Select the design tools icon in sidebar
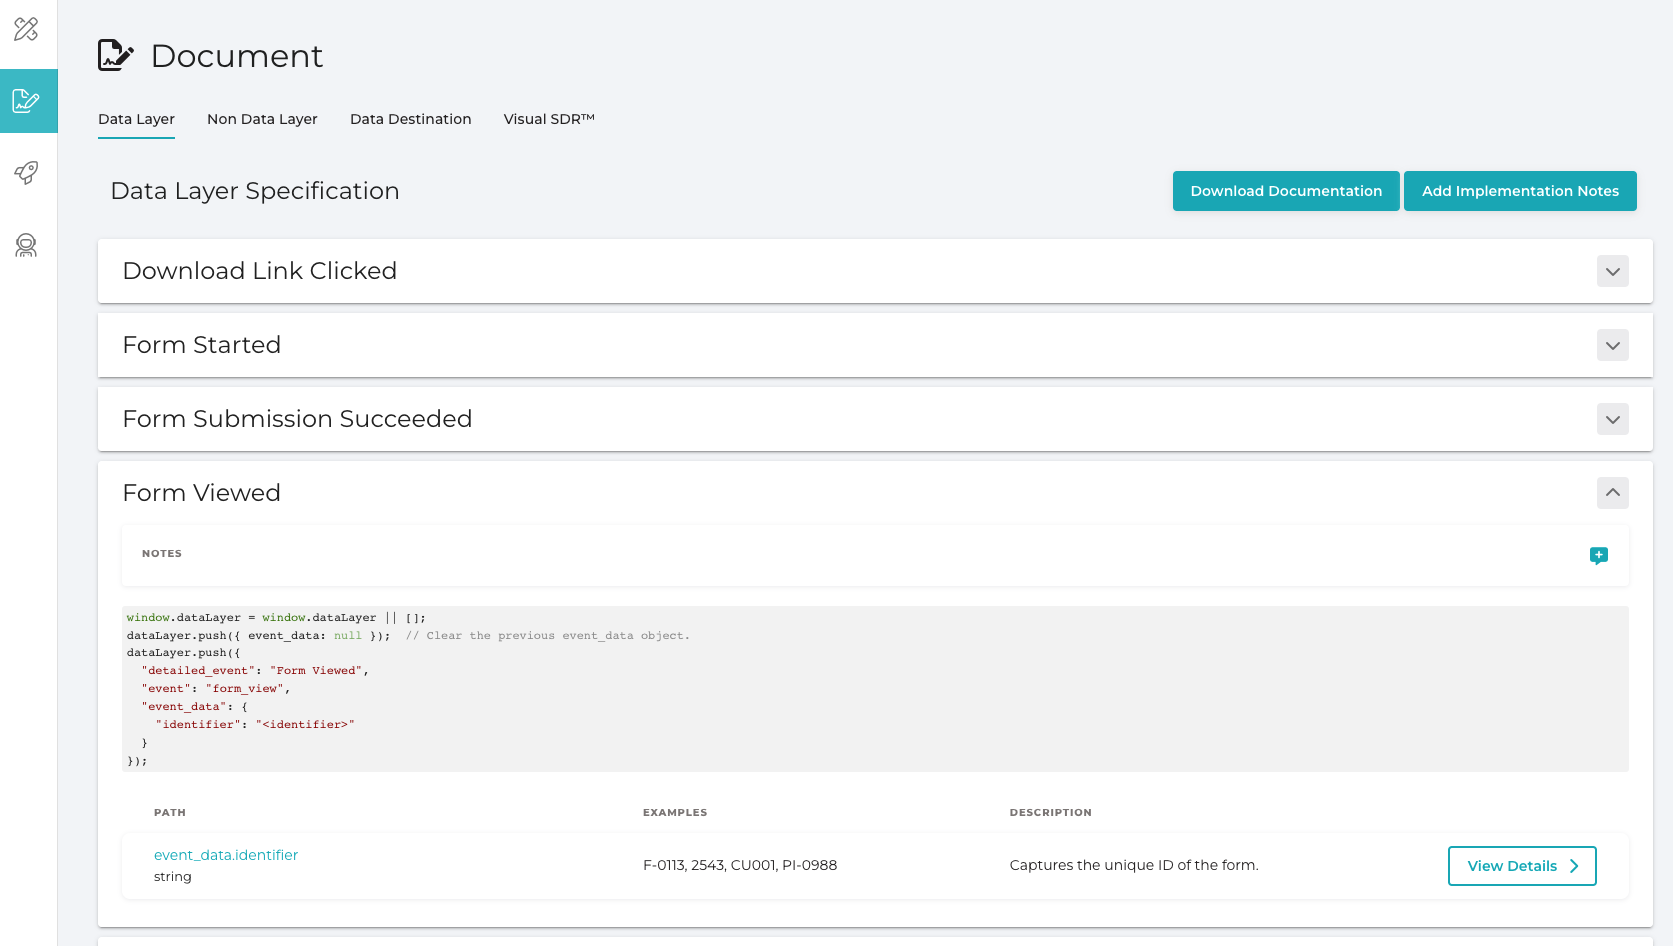 click(27, 30)
